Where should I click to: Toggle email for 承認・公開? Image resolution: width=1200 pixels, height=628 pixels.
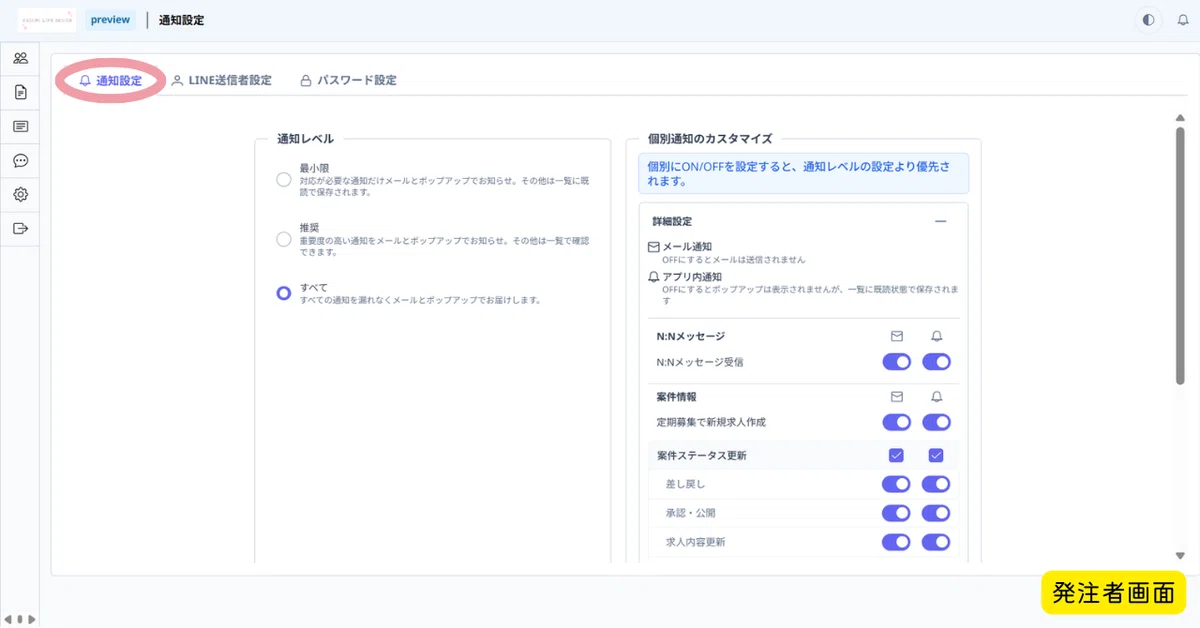[896, 513]
